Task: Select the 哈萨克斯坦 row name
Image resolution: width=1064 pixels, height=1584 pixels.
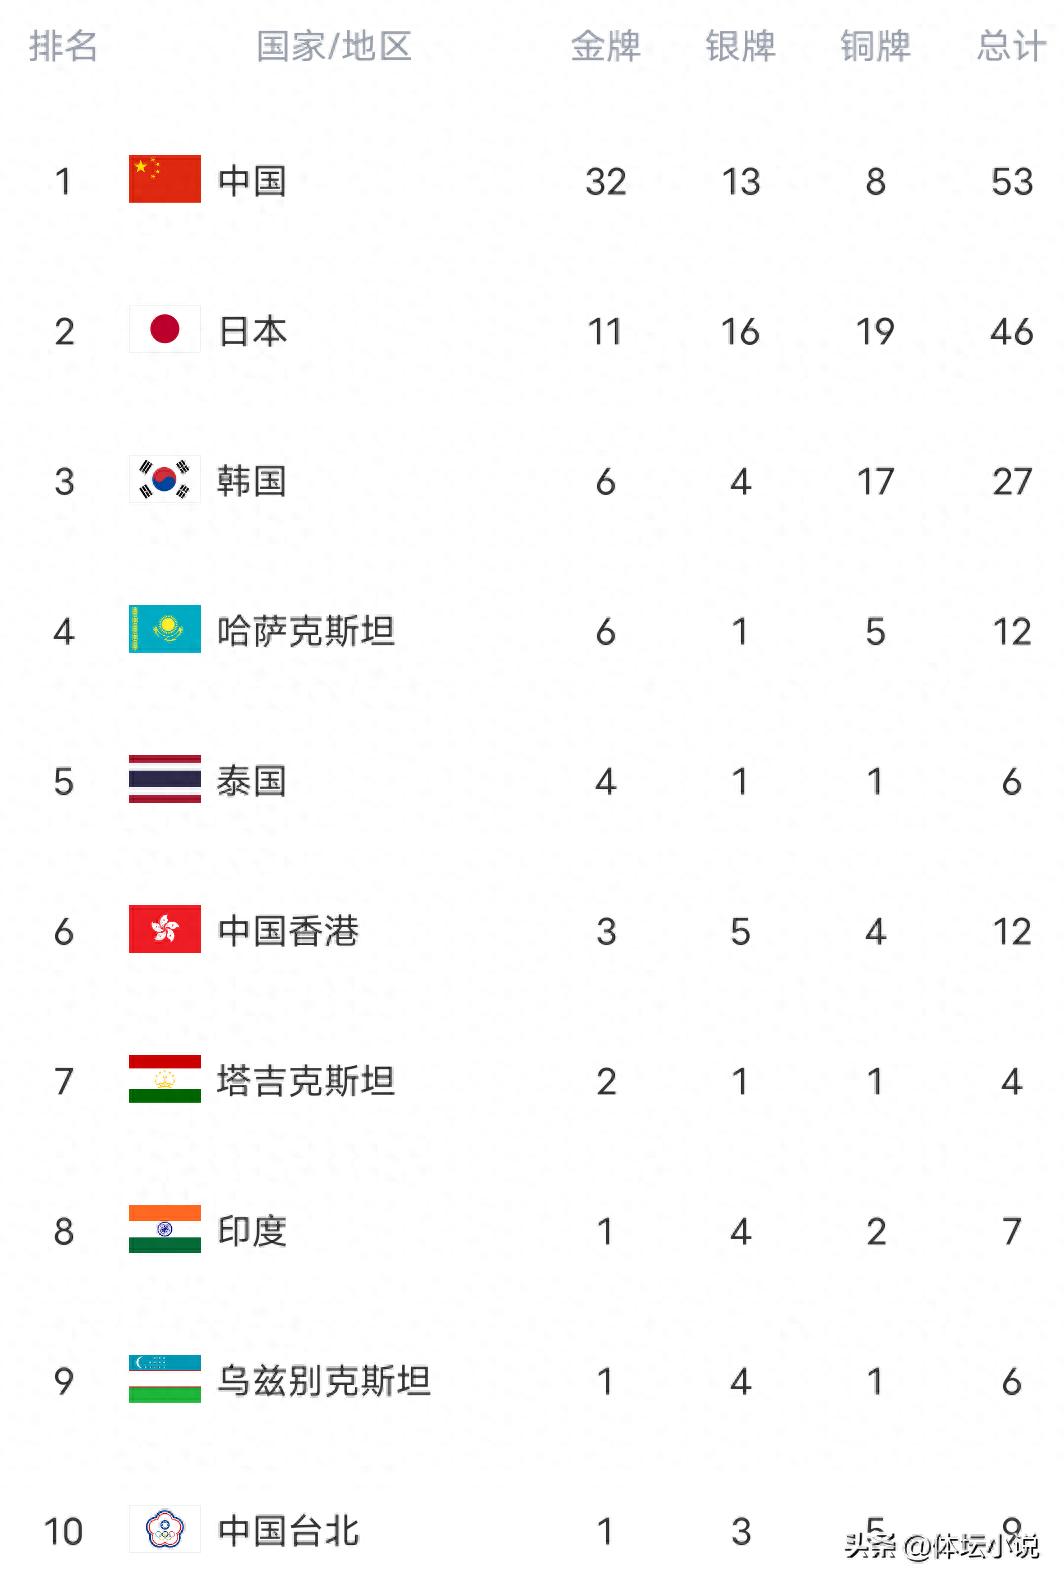Action: point(306,631)
